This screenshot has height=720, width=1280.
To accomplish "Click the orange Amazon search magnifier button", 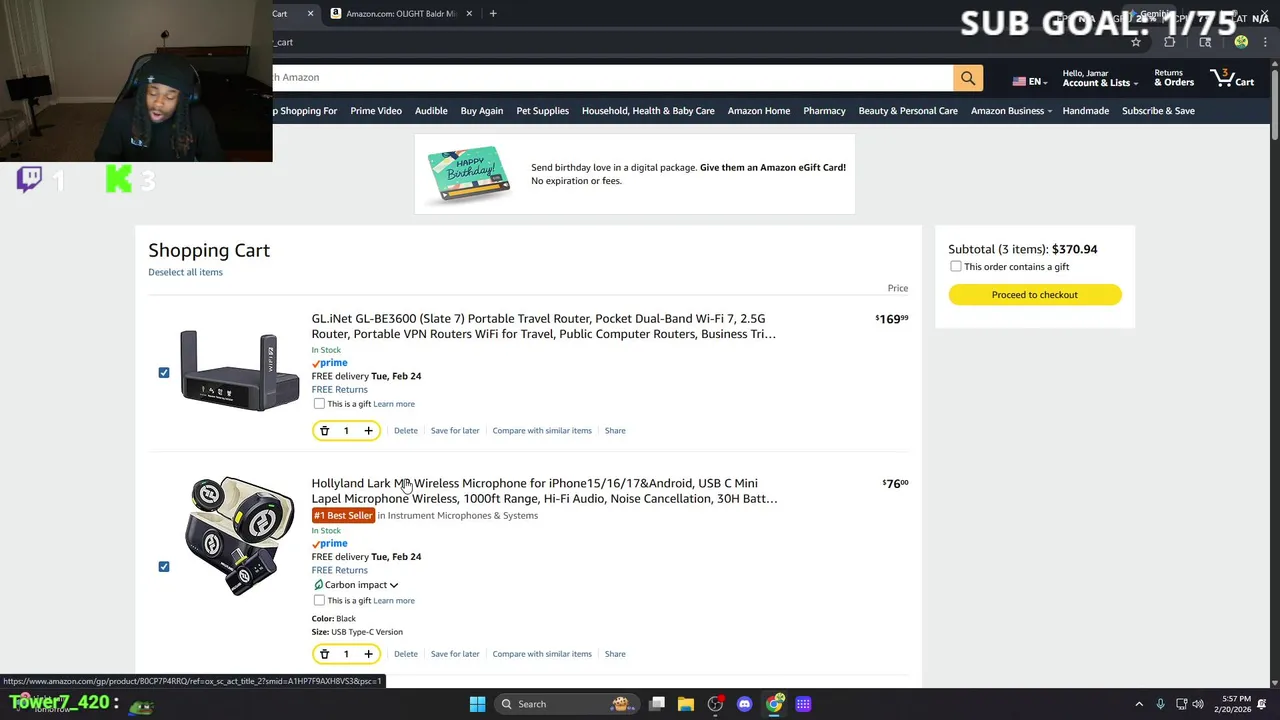I will tap(967, 78).
